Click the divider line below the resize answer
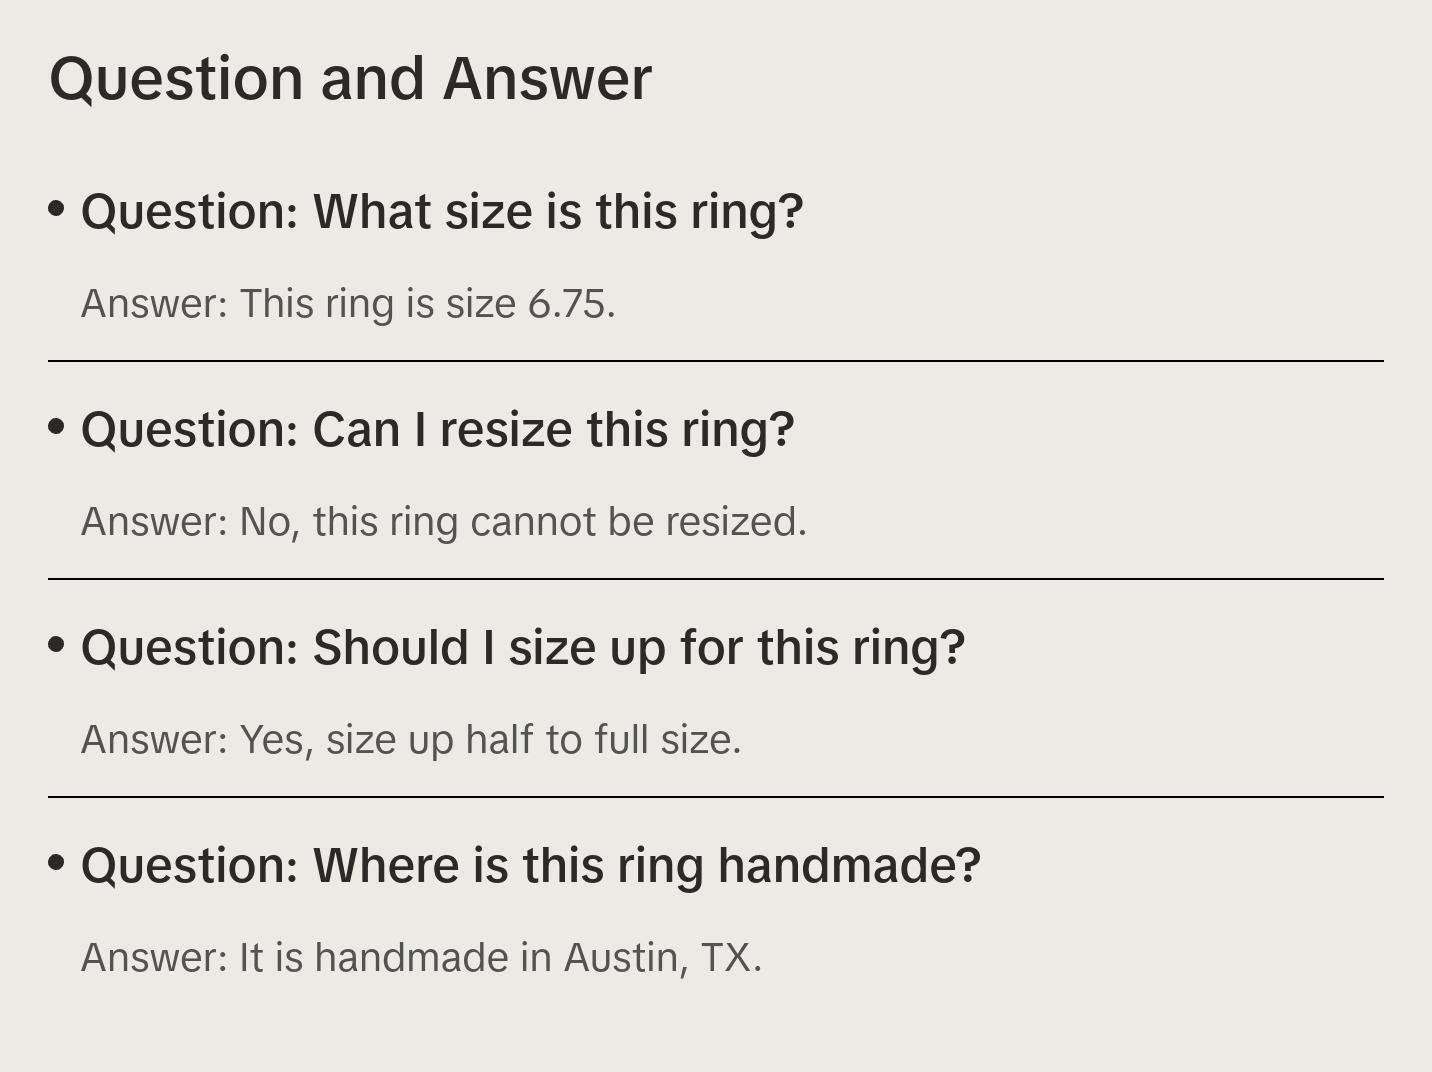Screen dimensions: 1432x1072 tap(716, 579)
